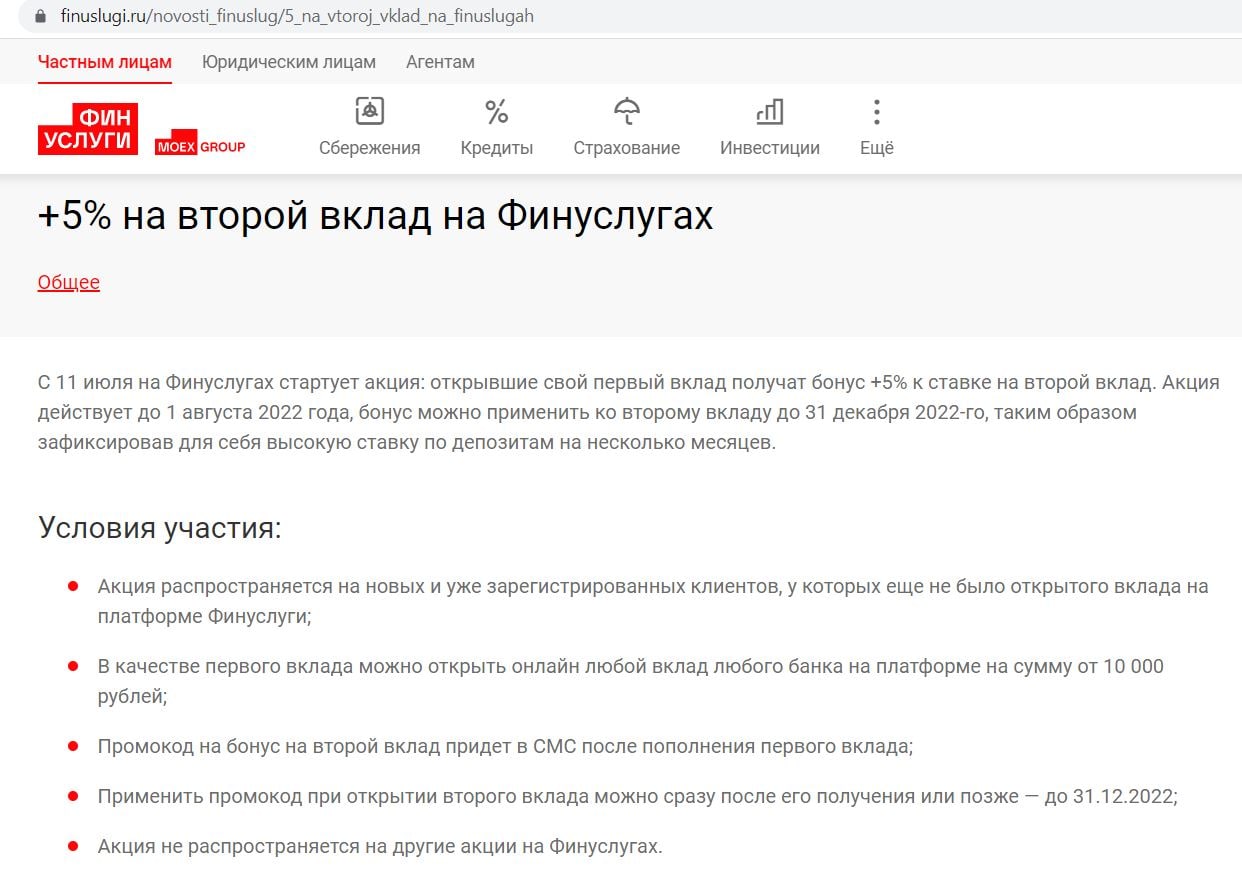
Task: Open the Страхование menu label
Action: point(626,148)
